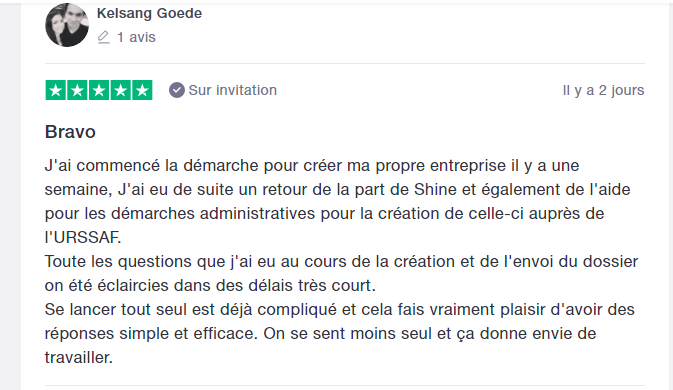This screenshot has height=390, width=673.
Task: Open the "Sur invitation" label details
Action: click(233, 90)
